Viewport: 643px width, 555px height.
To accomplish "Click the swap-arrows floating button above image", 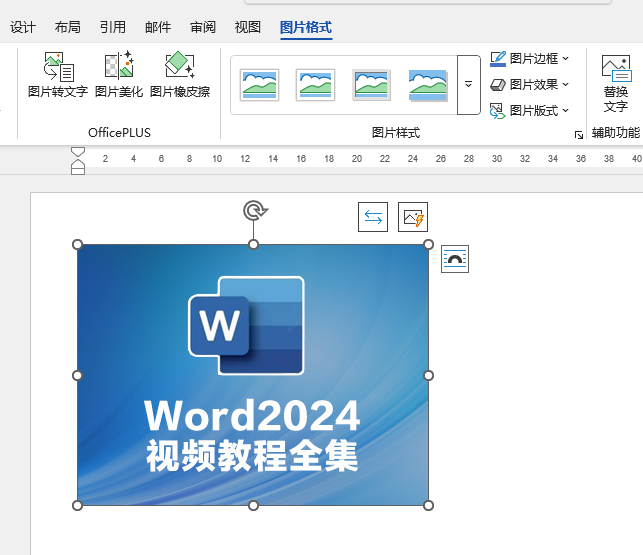I will (x=373, y=217).
